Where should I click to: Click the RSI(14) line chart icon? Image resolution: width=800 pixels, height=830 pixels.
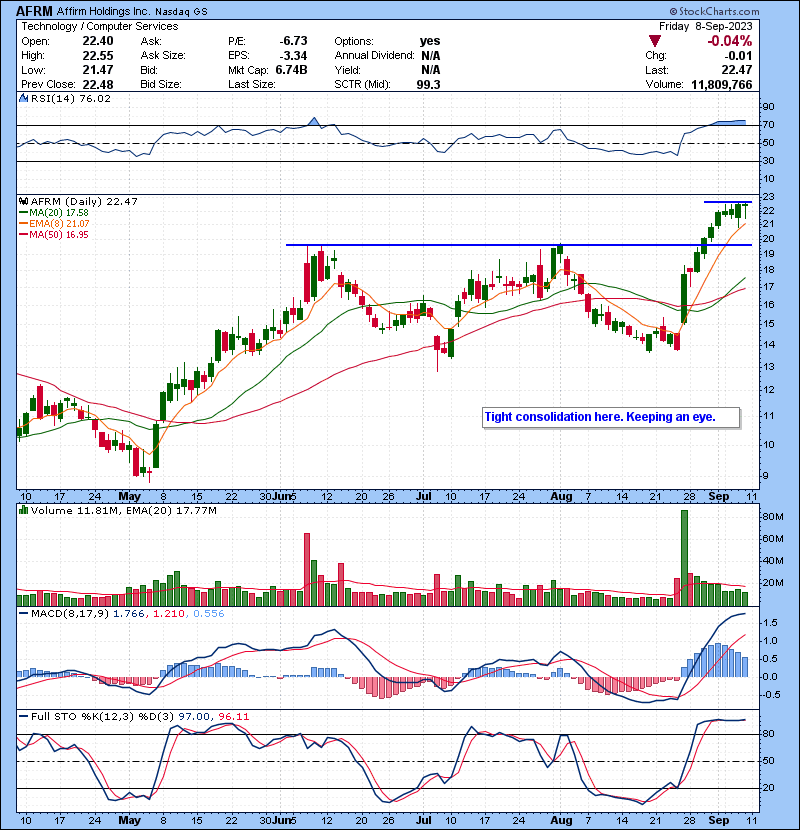pos(23,98)
